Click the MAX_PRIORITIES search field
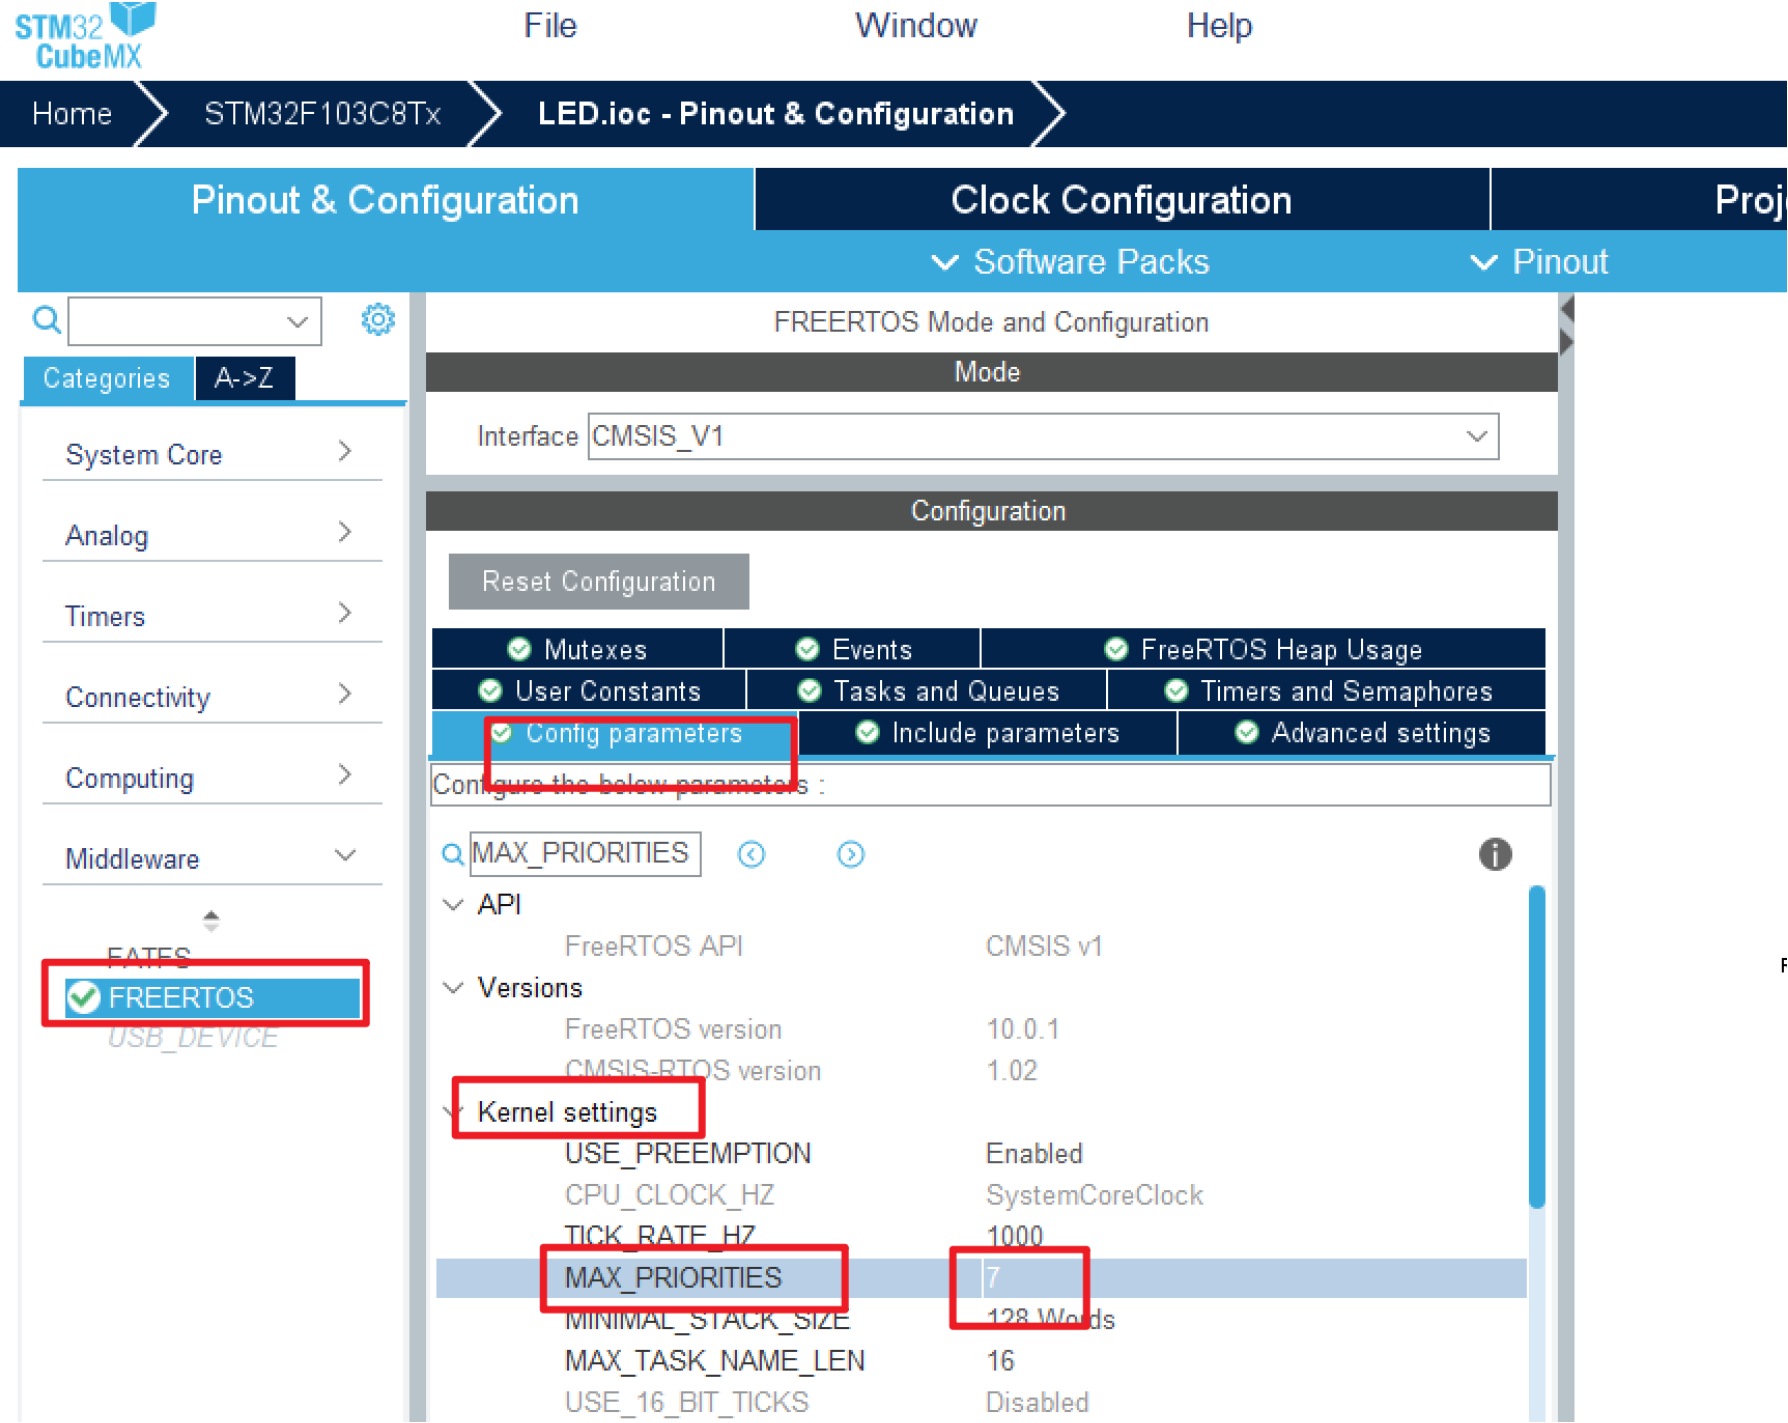This screenshot has width=1788, height=1423. pos(585,853)
